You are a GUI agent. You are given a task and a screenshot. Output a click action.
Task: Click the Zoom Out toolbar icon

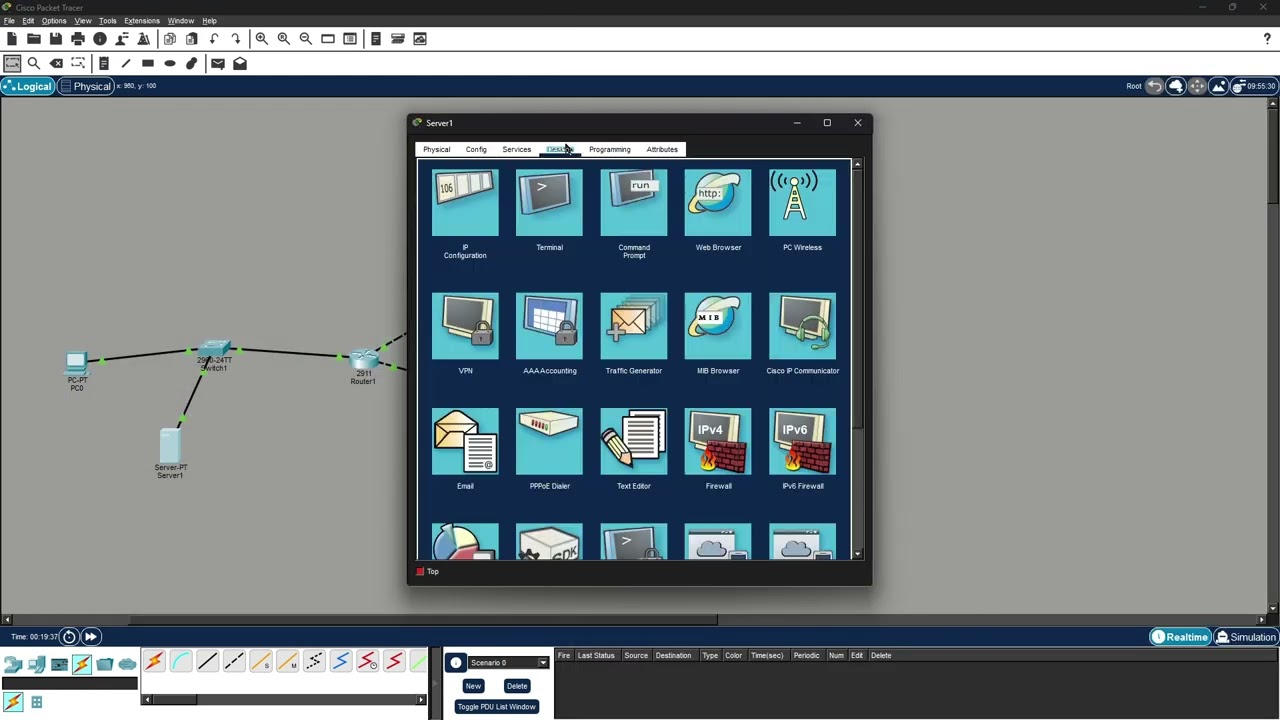(x=306, y=39)
